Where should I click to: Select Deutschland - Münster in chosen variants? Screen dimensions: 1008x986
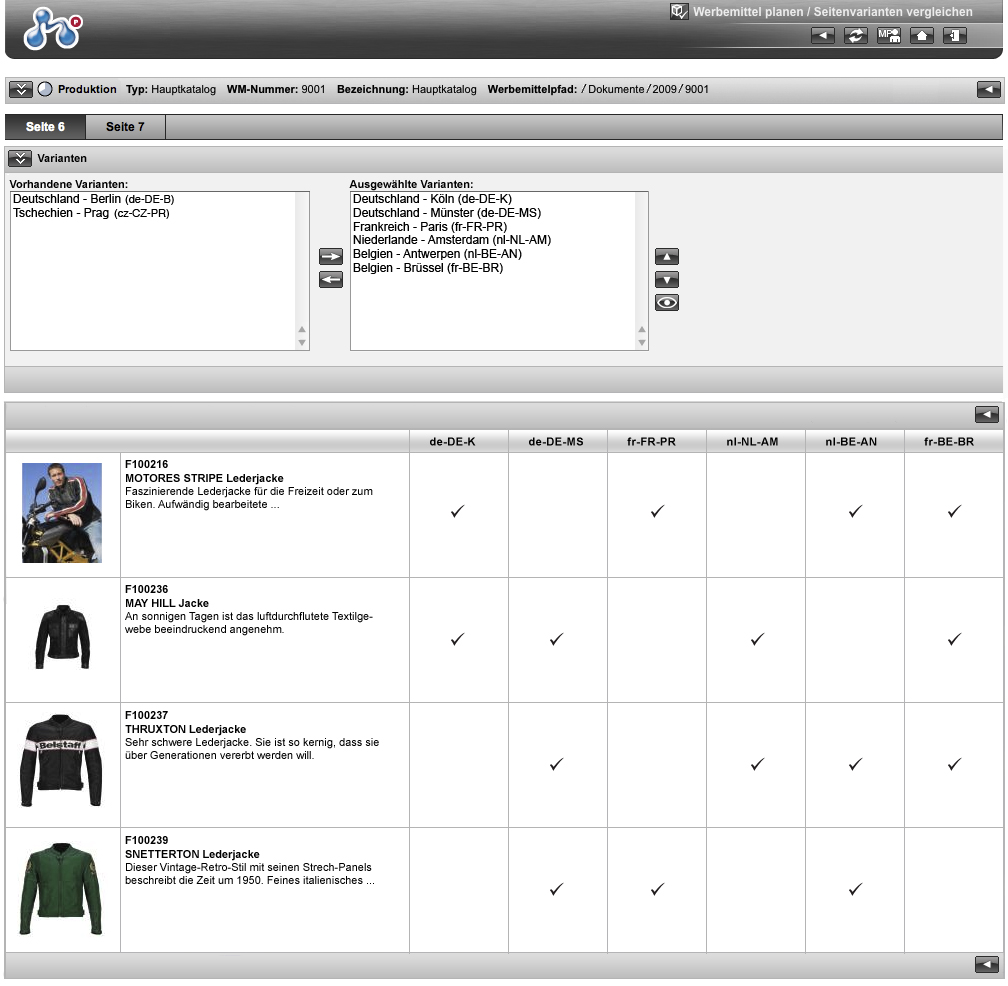coord(447,213)
